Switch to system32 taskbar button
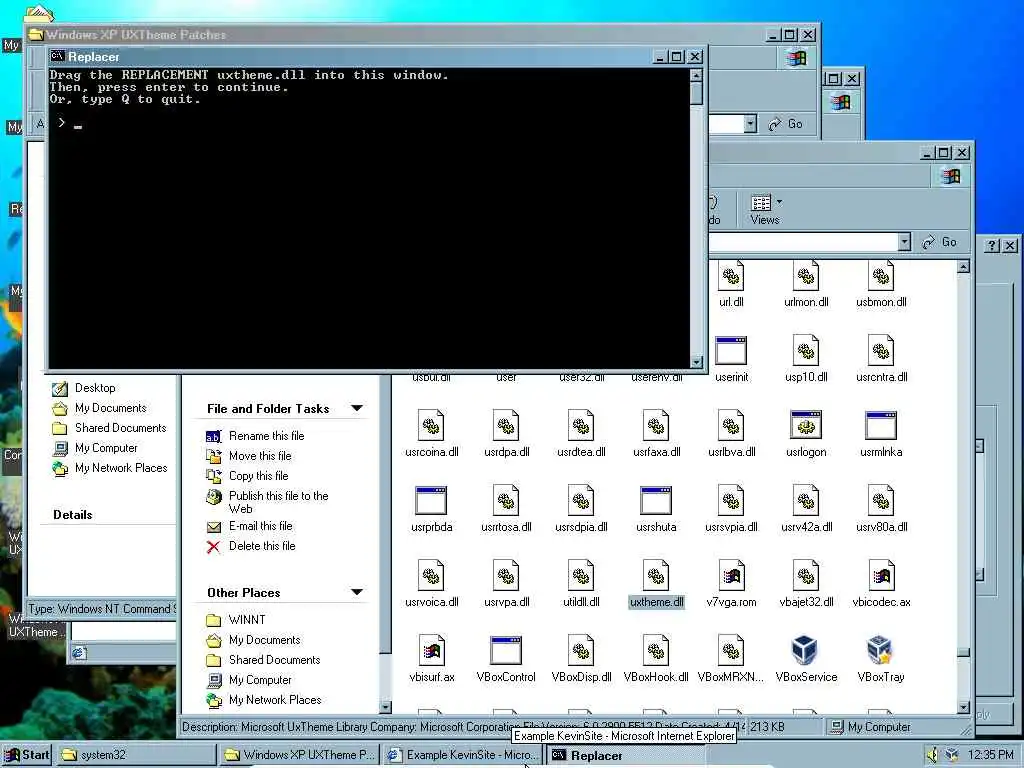This screenshot has width=1024, height=768. [x=135, y=755]
